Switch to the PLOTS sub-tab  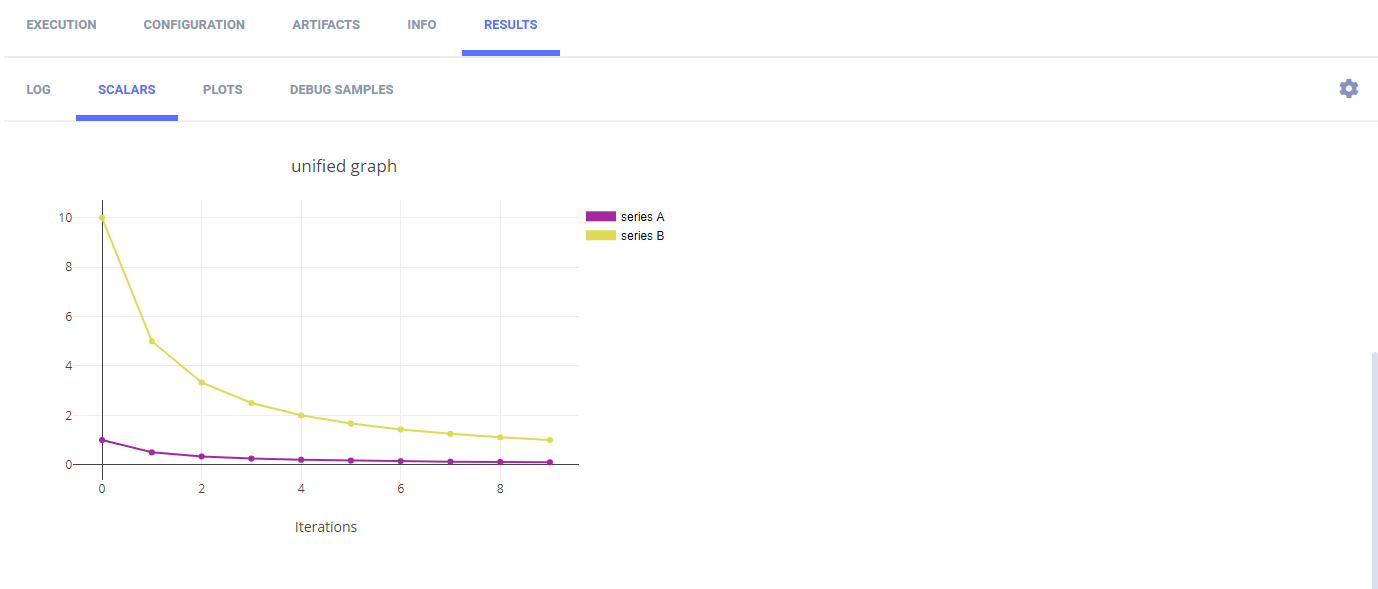click(x=222, y=90)
